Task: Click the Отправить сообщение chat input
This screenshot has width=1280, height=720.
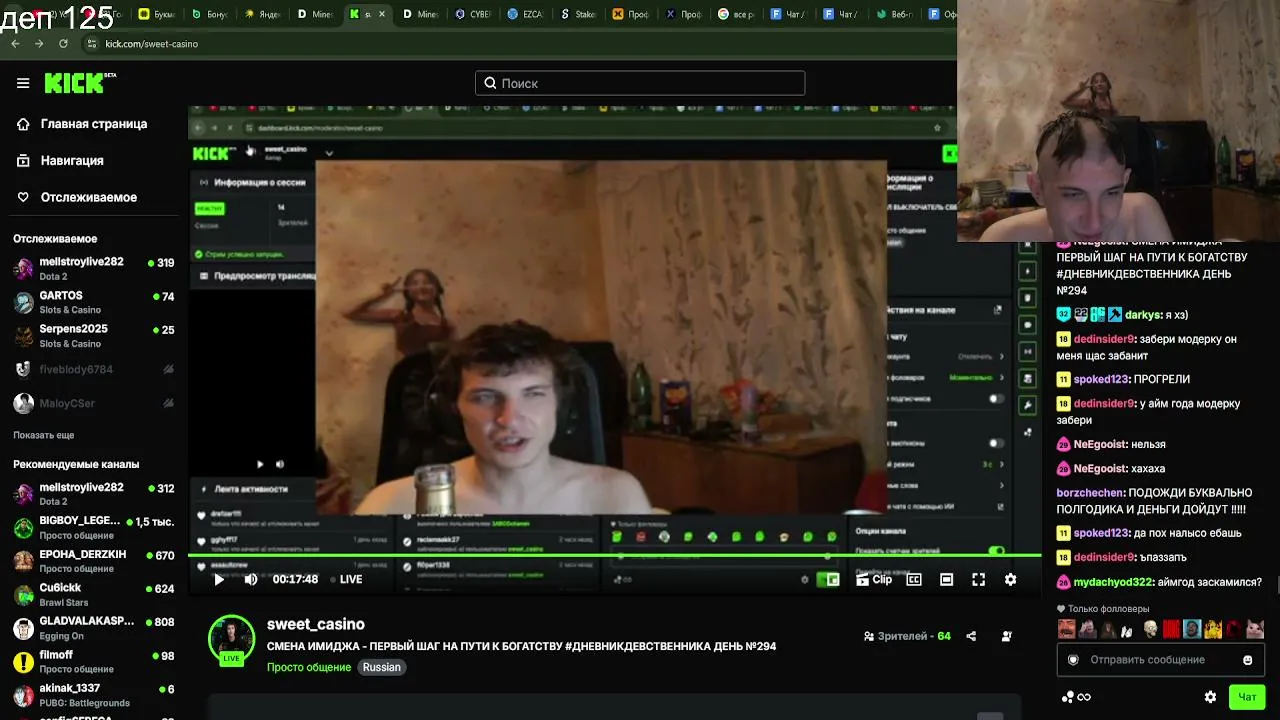Action: pos(1160,660)
